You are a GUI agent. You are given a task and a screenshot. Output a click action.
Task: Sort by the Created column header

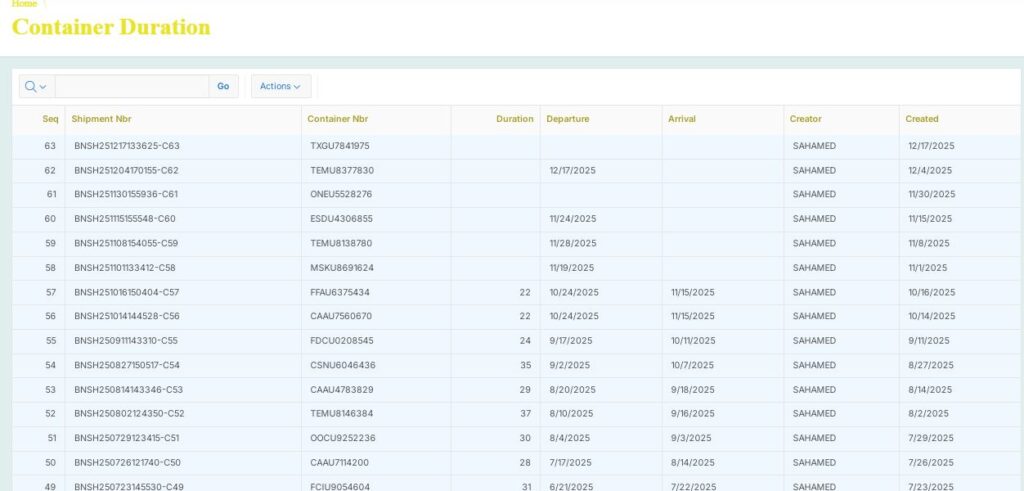click(921, 119)
